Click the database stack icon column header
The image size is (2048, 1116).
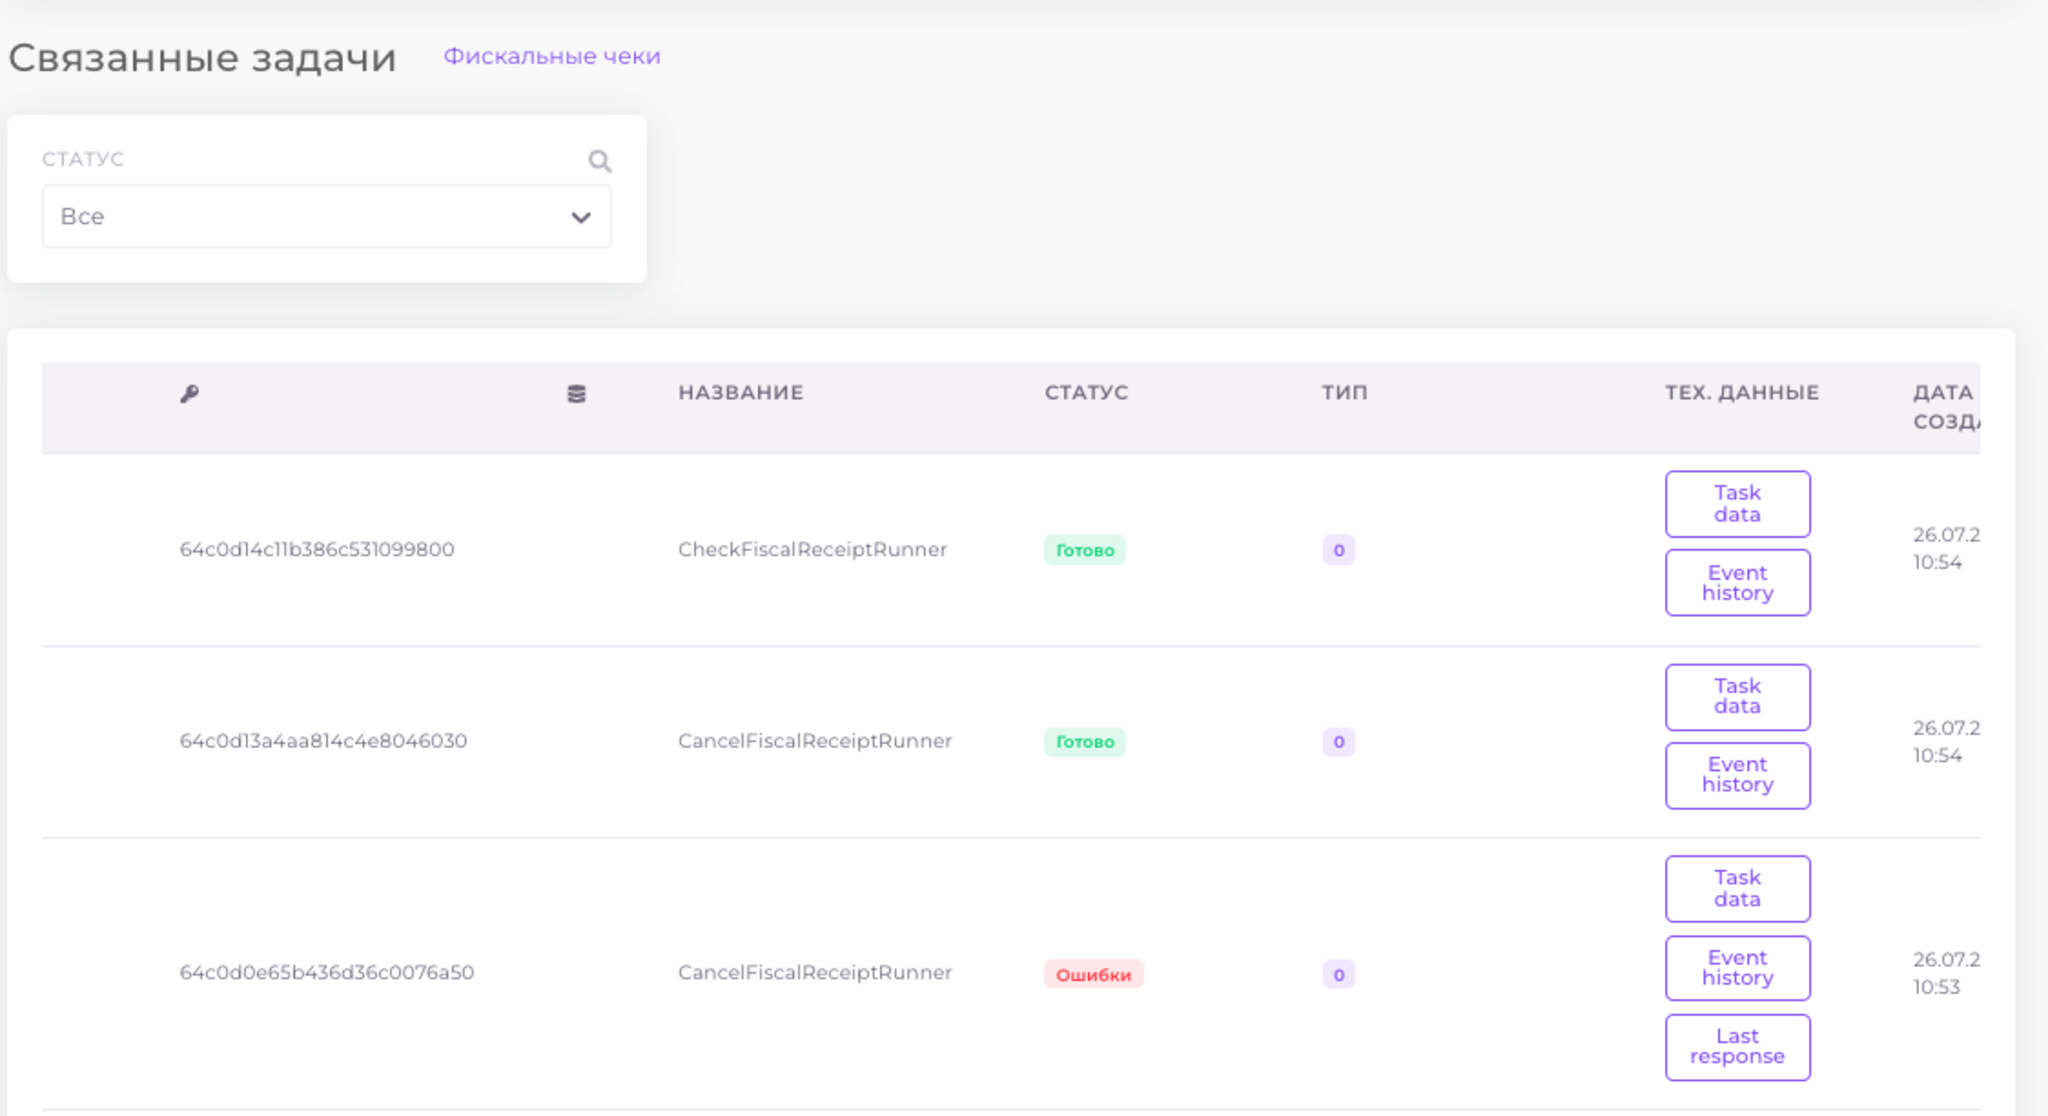pyautogui.click(x=576, y=394)
